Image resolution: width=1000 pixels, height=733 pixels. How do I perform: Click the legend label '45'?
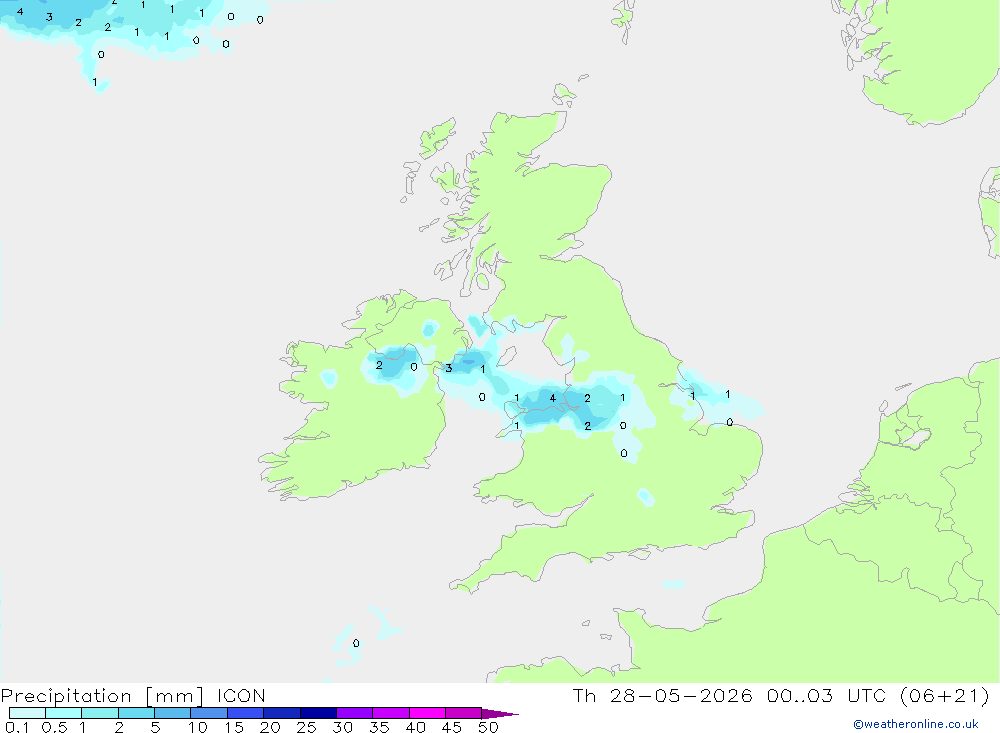[x=452, y=727]
